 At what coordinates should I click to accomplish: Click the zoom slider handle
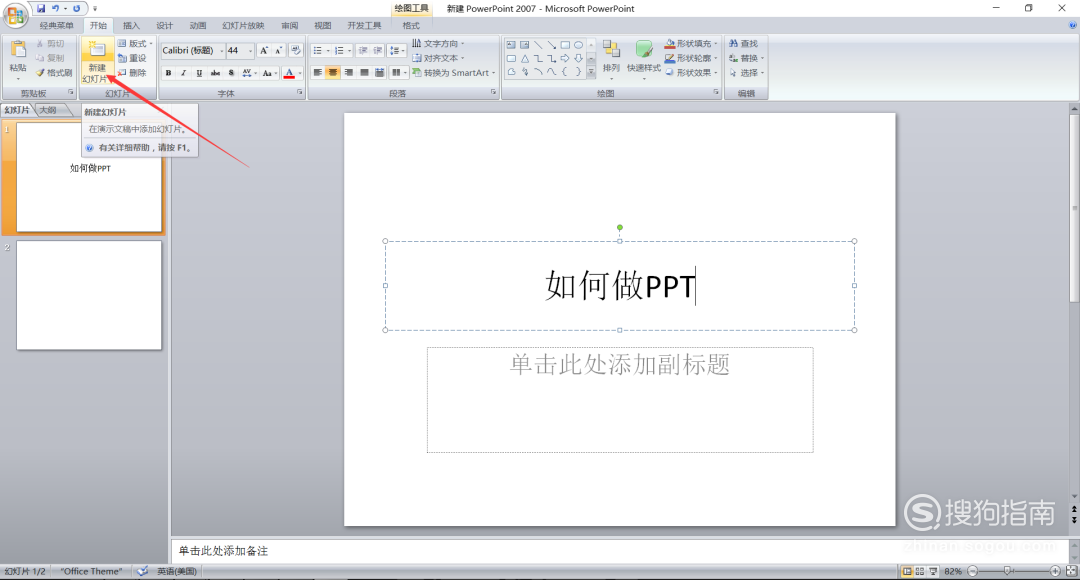1007,571
